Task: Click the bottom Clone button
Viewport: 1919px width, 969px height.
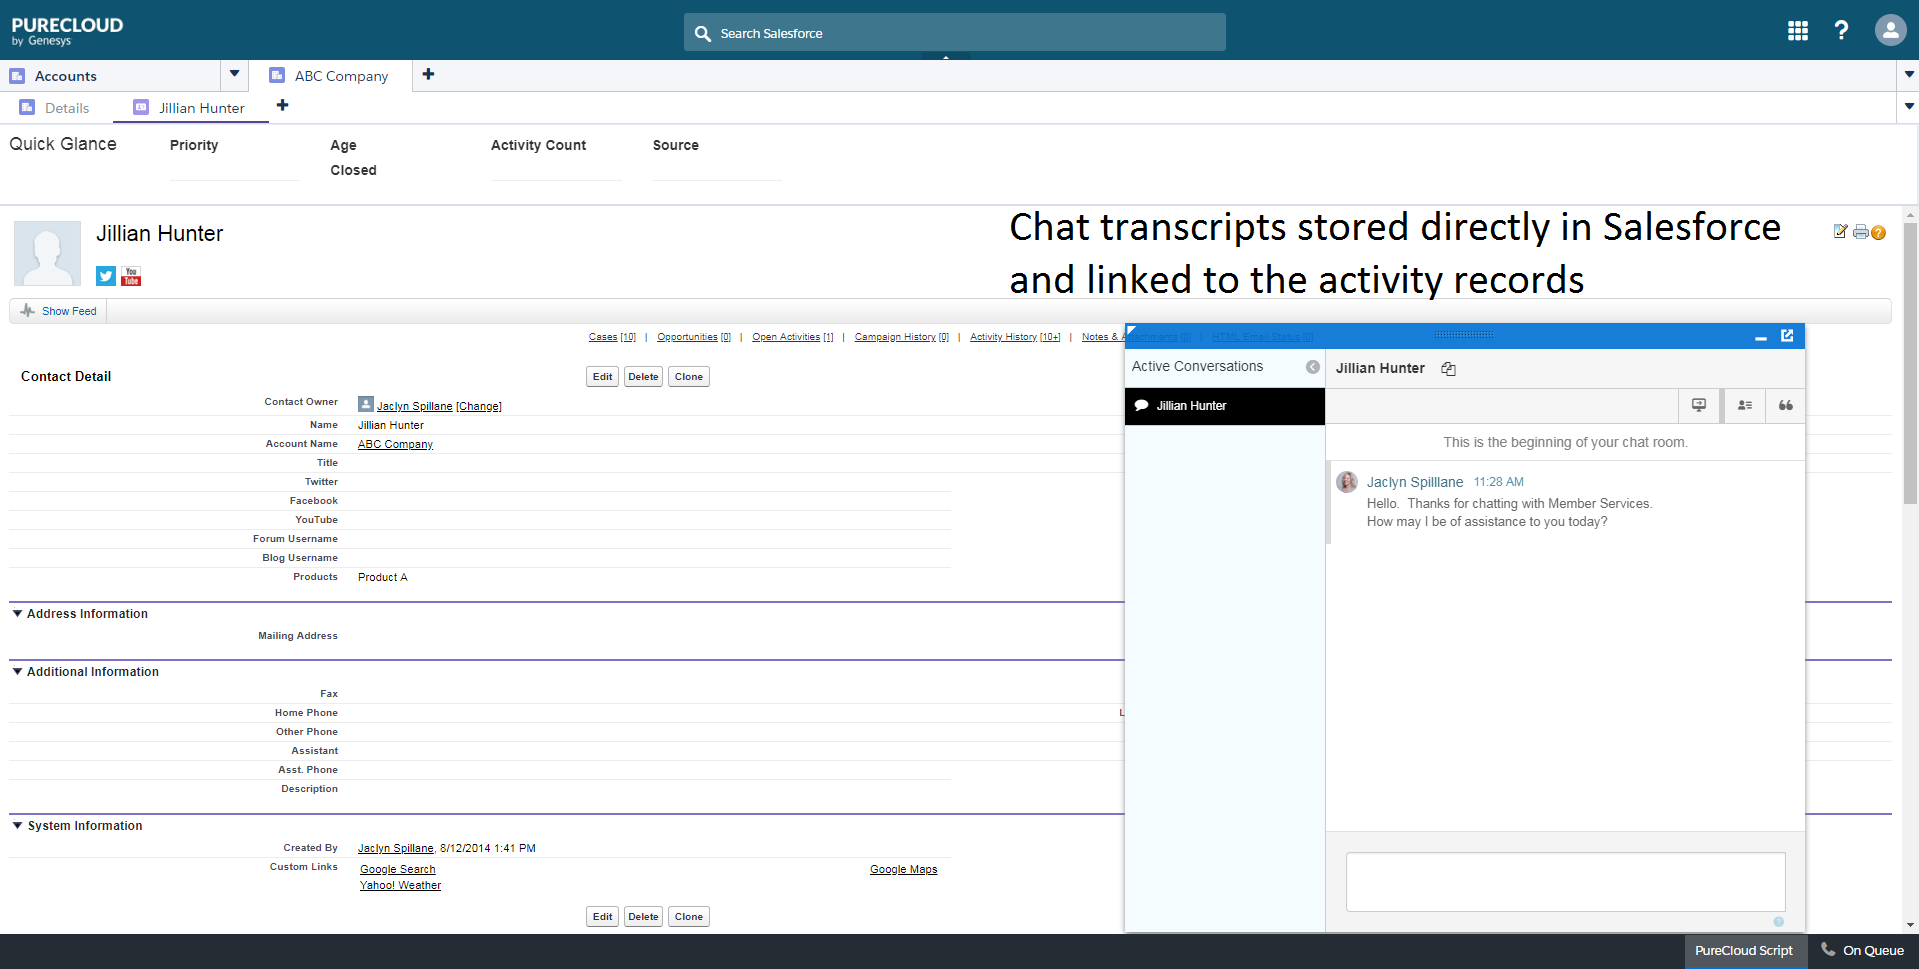Action: (689, 917)
